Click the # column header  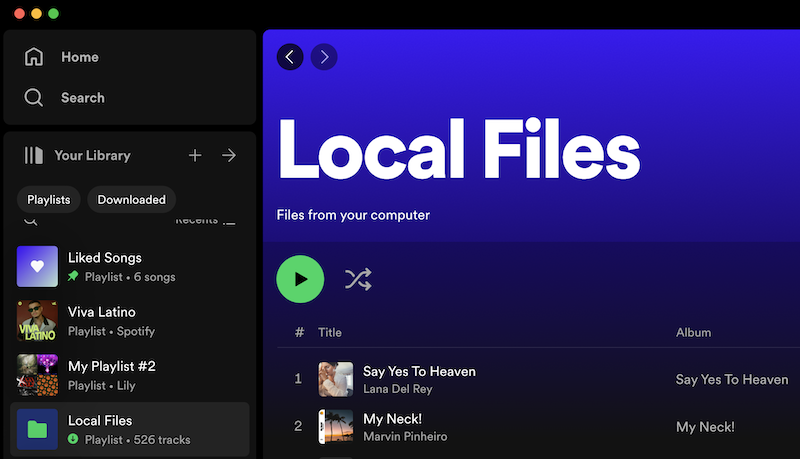pyautogui.click(x=299, y=333)
